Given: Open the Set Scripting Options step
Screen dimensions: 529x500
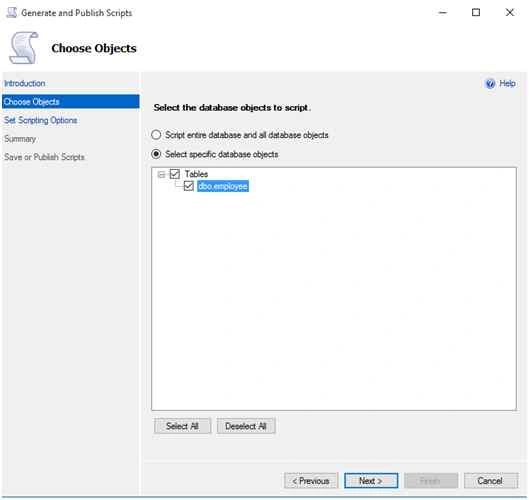Looking at the screenshot, I should (40, 120).
